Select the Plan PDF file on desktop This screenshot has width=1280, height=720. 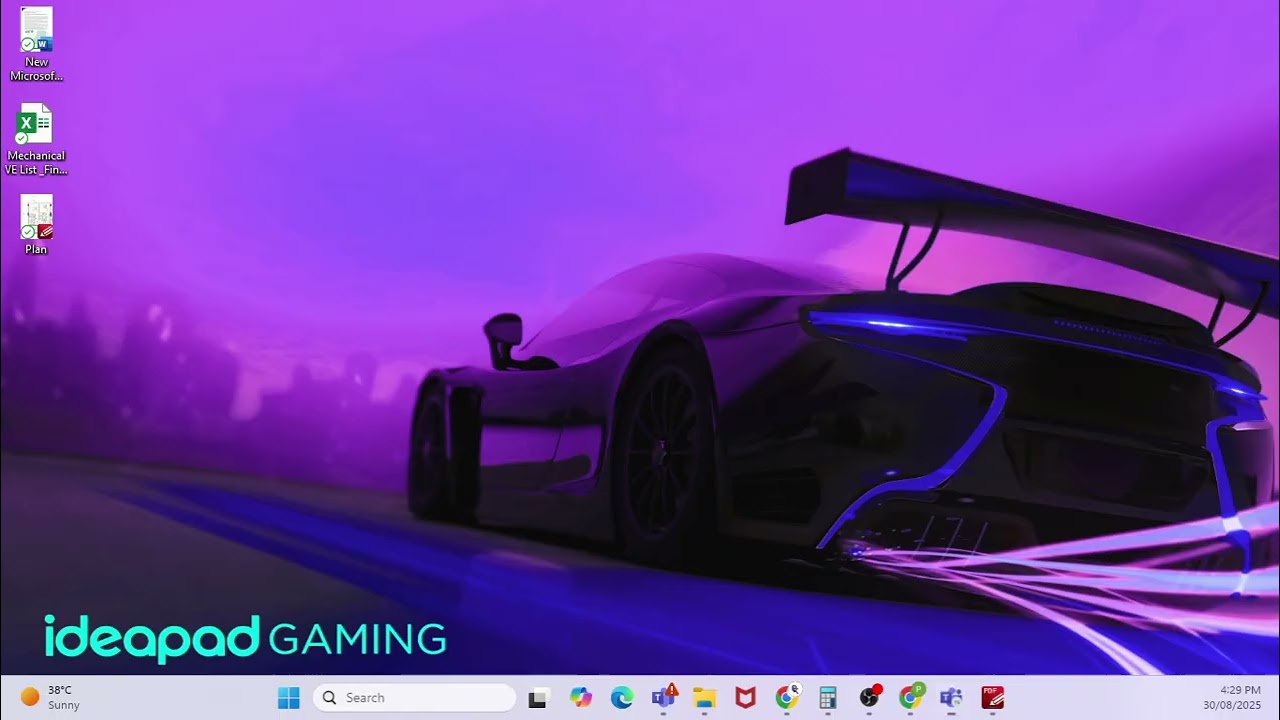click(36, 225)
